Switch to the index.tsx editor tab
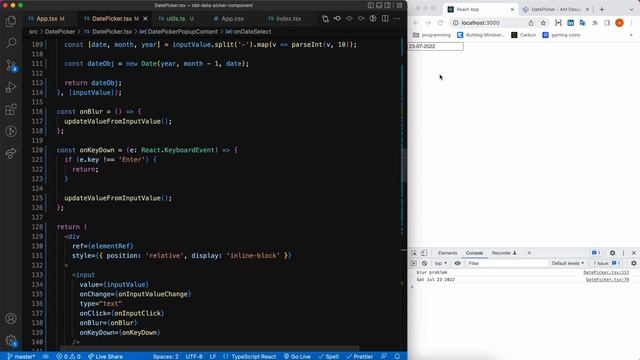This screenshot has height=360, width=640. coord(288,19)
